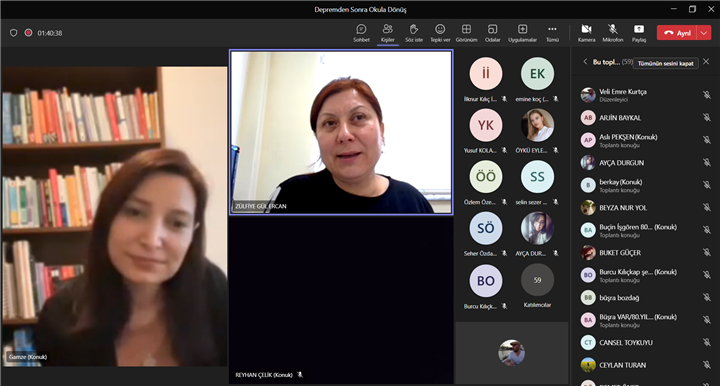Open Uygulamalar apps menu

click(522, 33)
